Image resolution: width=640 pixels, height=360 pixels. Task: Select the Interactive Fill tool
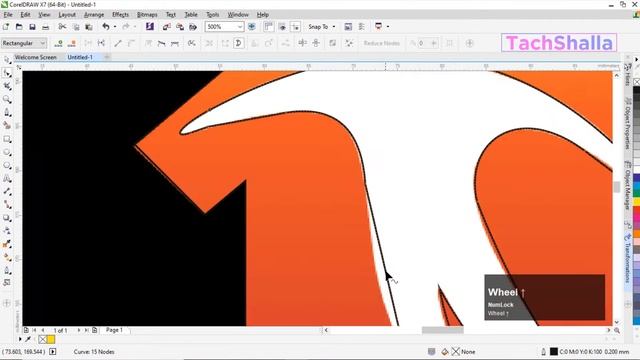point(7,257)
